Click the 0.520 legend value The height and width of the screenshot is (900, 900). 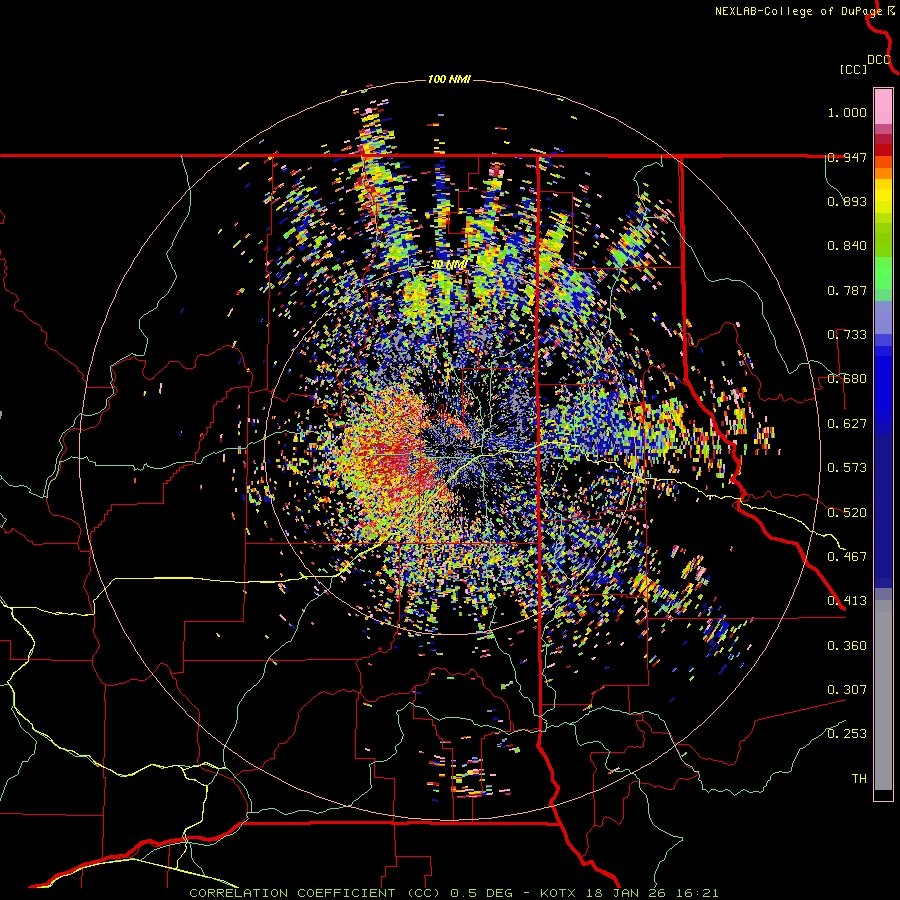[847, 513]
